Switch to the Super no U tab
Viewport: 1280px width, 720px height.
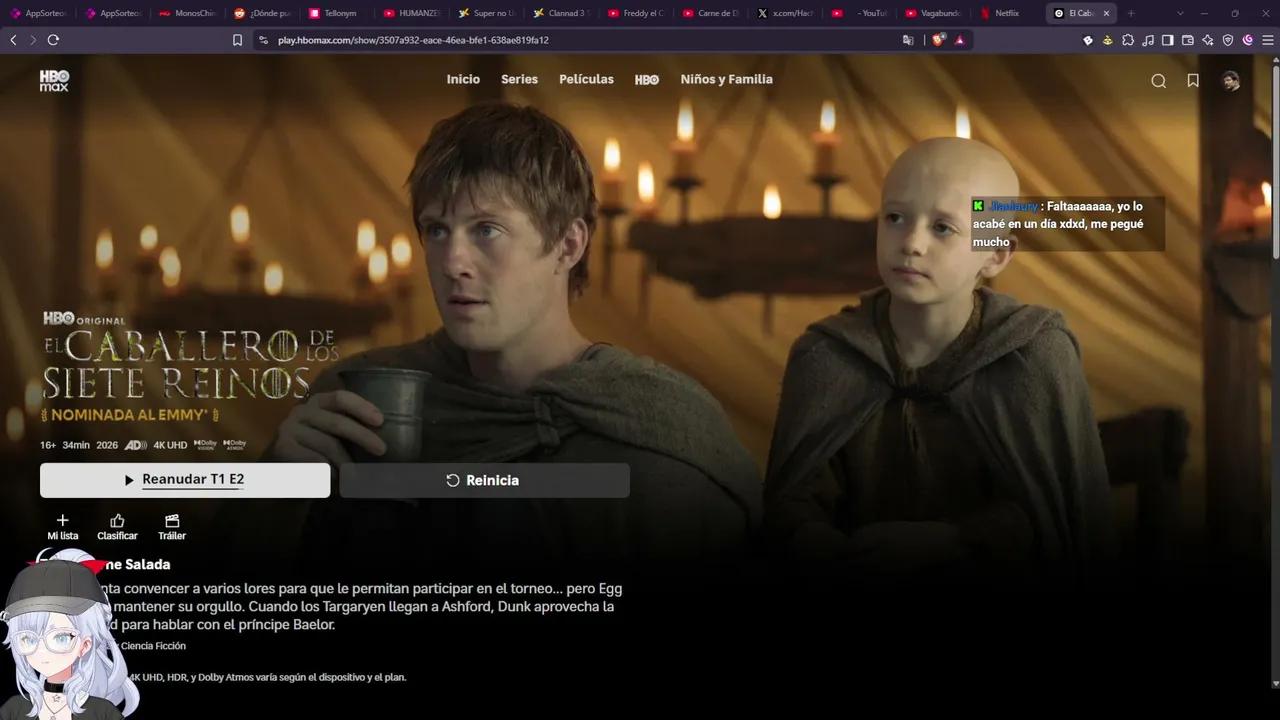coord(488,13)
